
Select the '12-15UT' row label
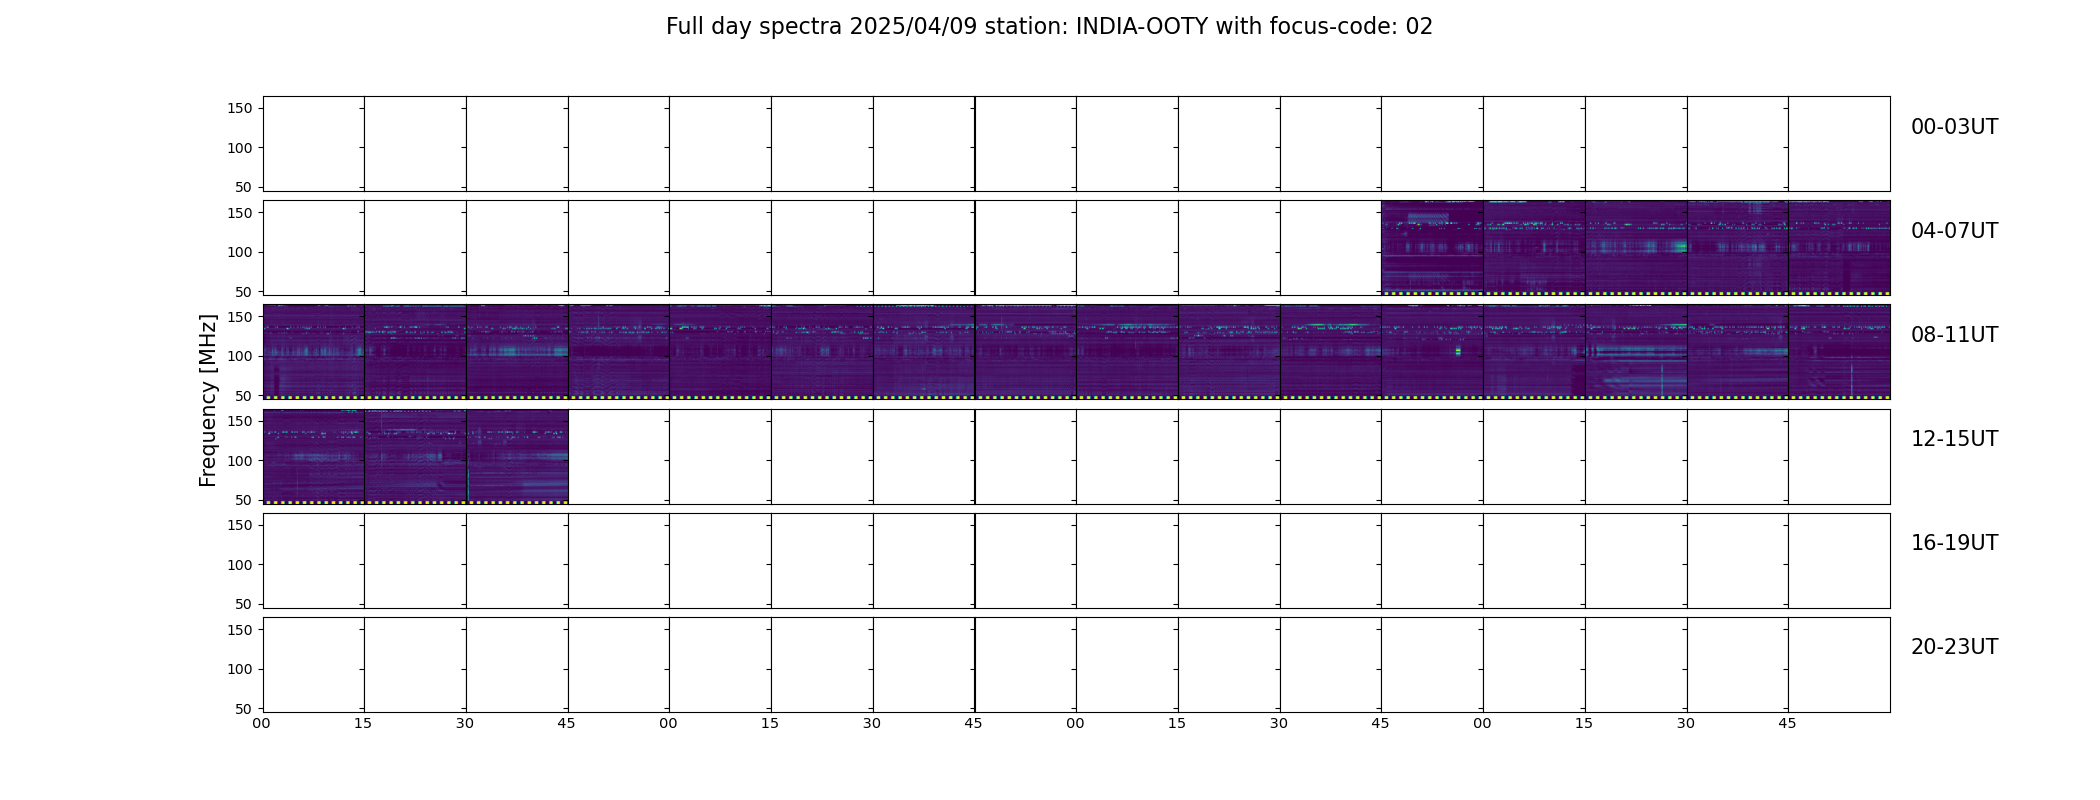pyautogui.click(x=1954, y=439)
